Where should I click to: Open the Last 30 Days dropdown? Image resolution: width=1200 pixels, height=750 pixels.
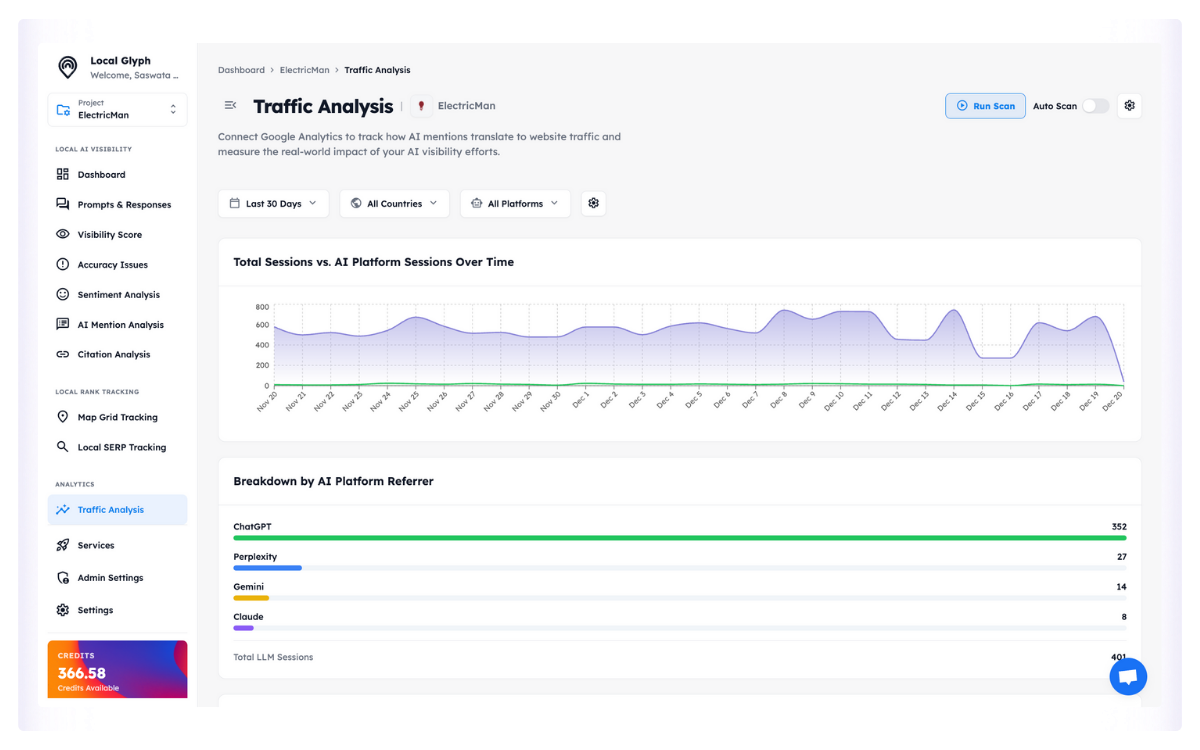[273, 204]
